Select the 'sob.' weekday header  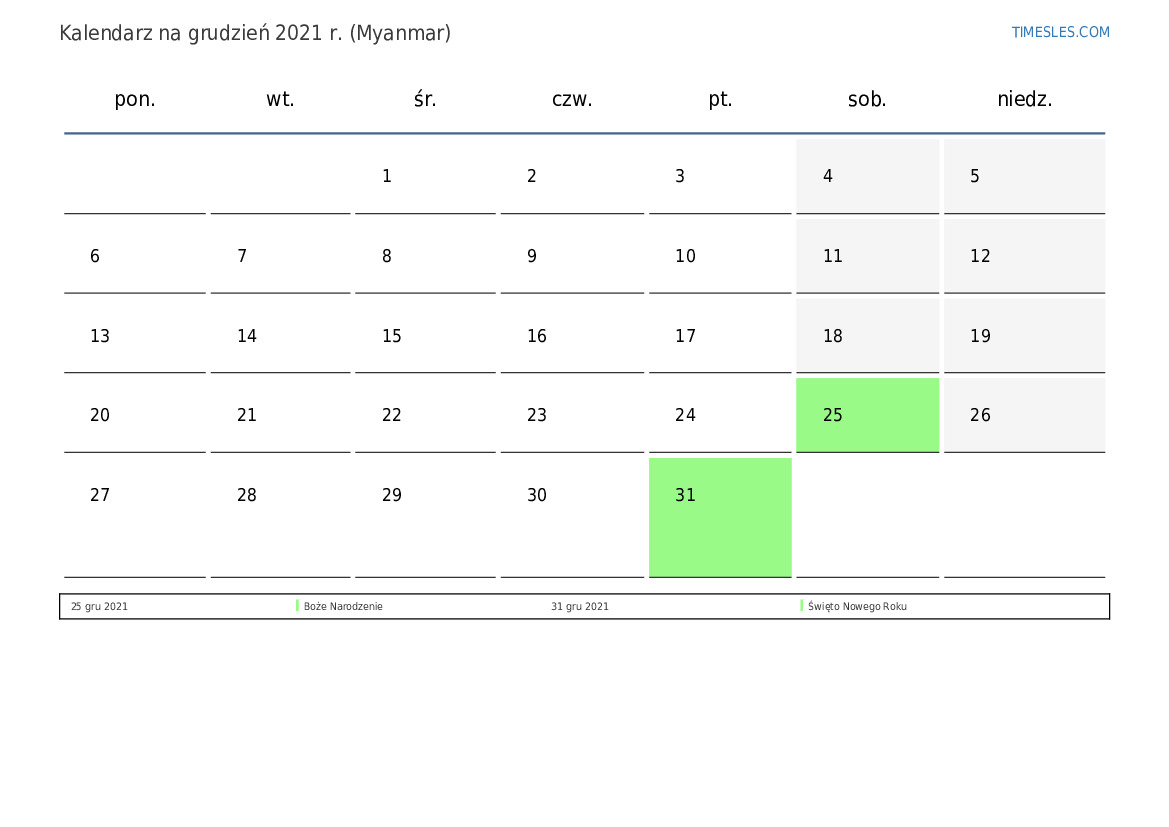(867, 99)
